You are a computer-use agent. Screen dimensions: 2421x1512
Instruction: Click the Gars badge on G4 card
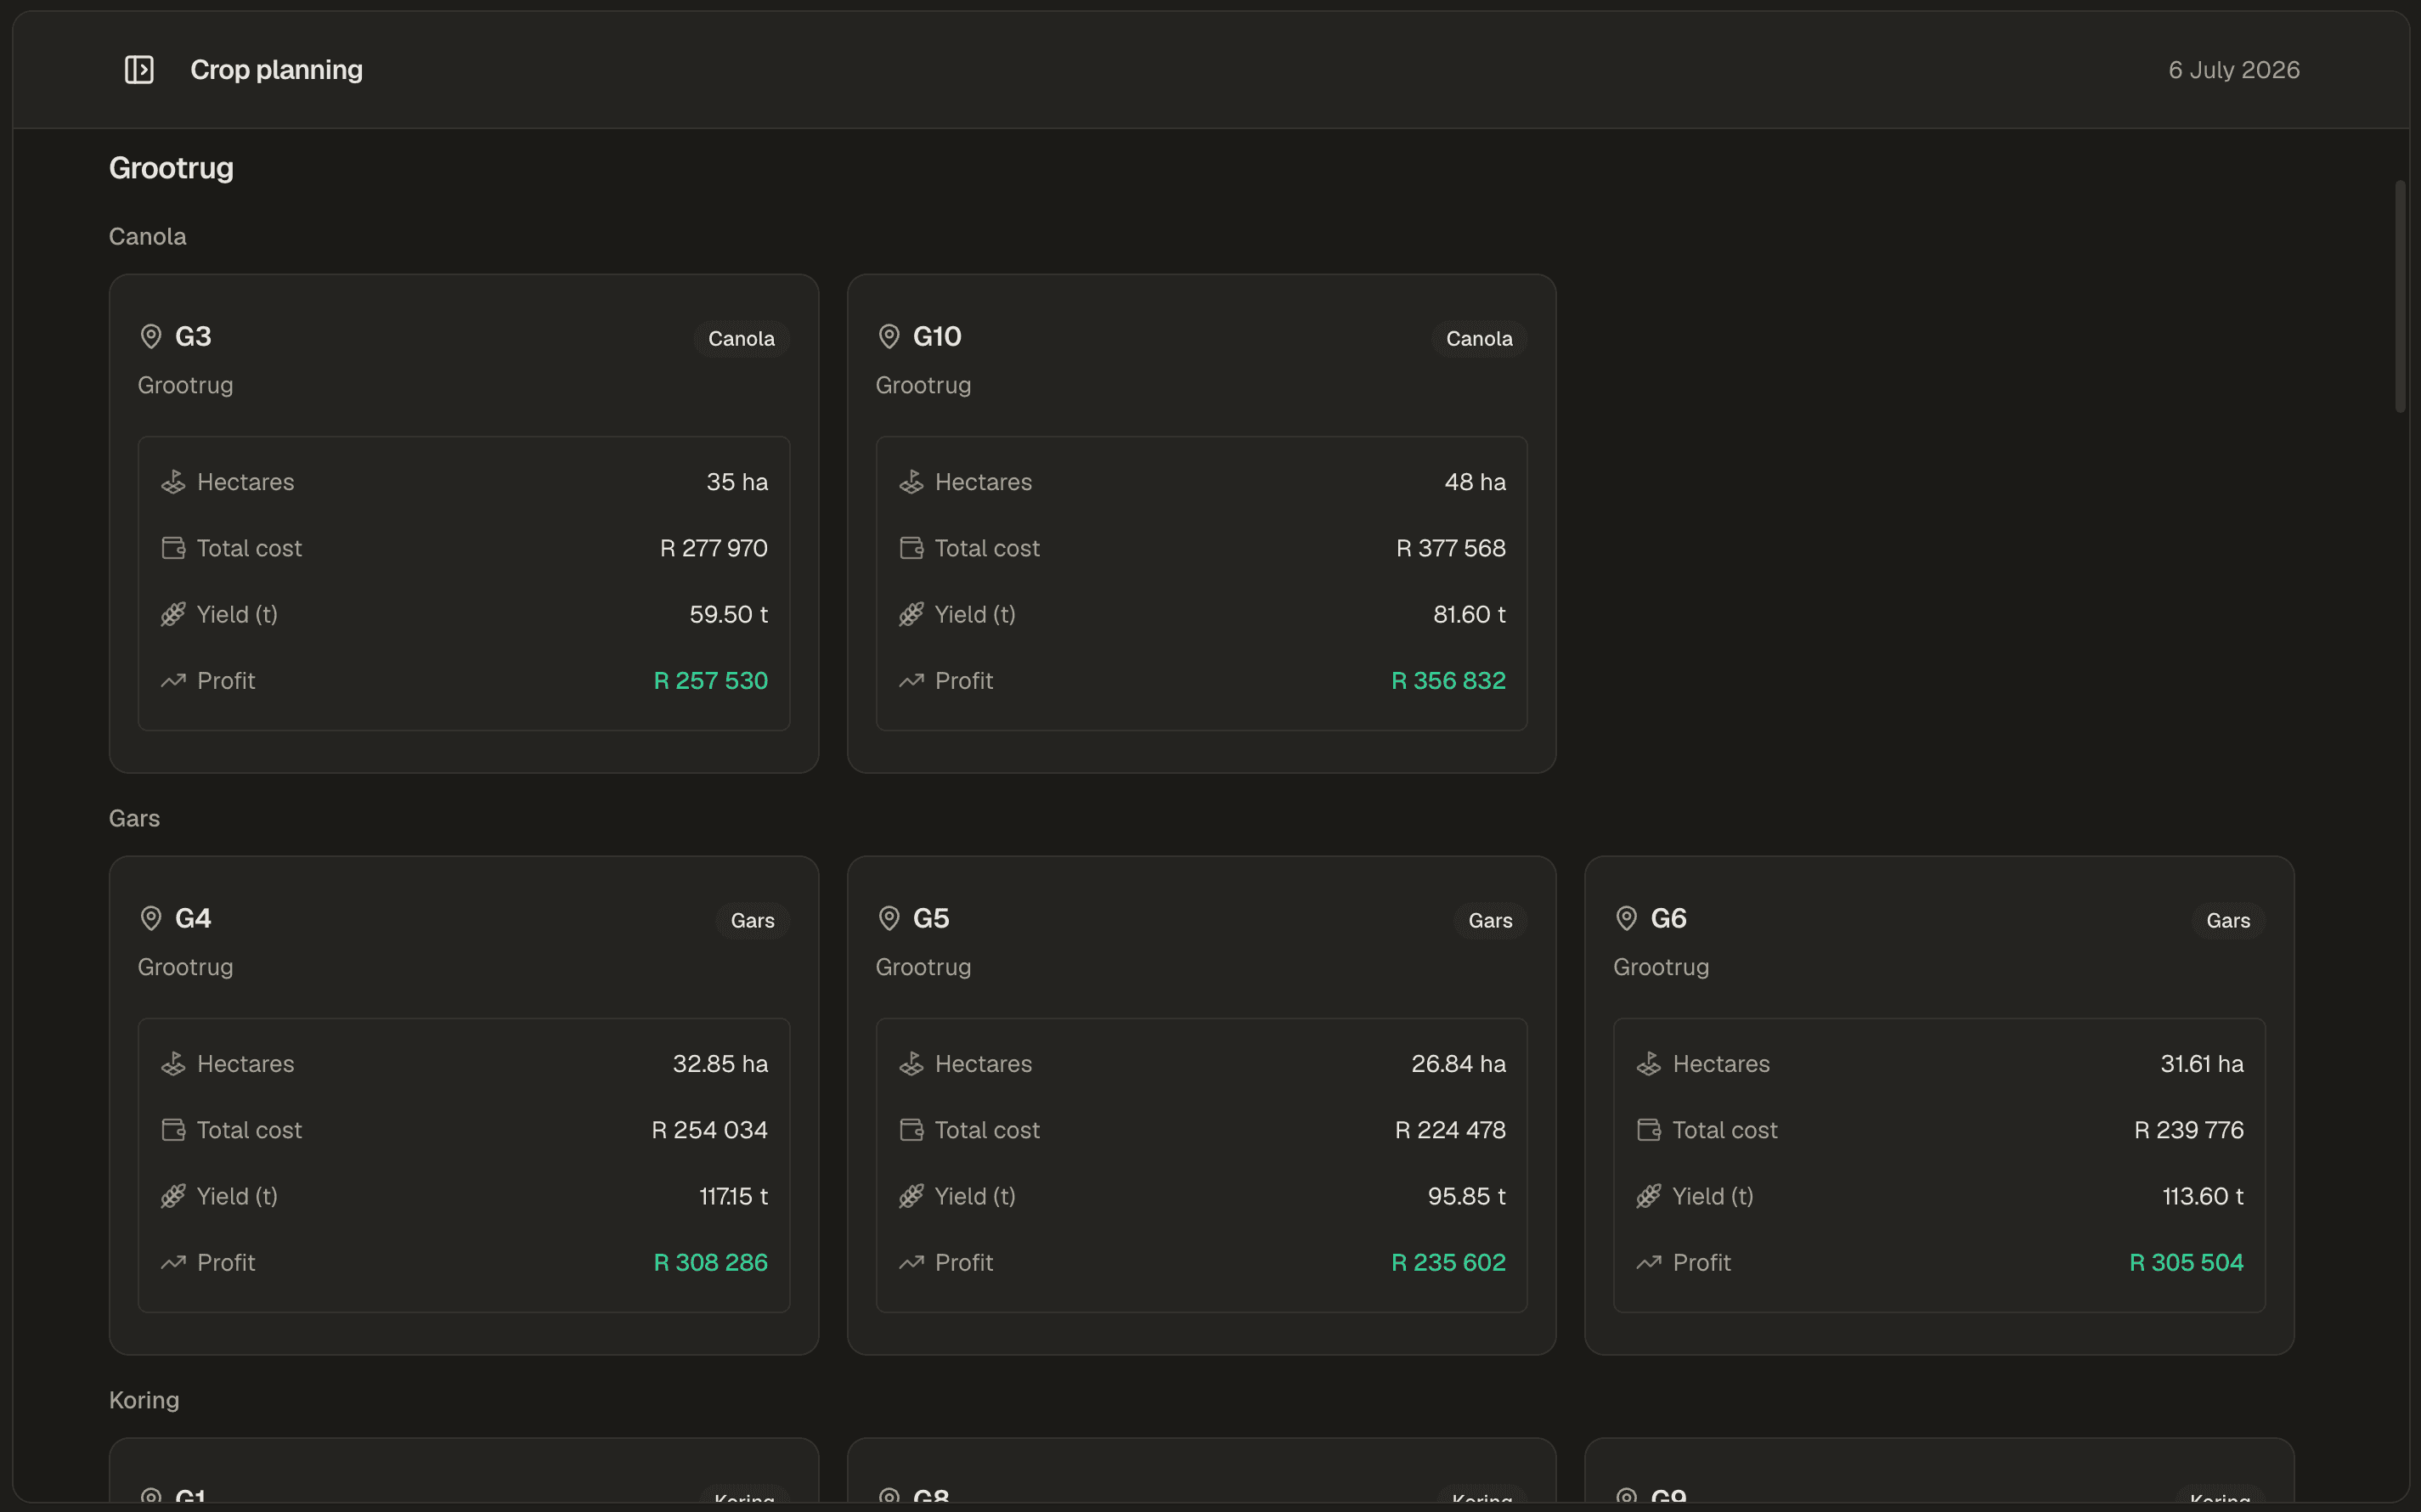[x=752, y=921]
